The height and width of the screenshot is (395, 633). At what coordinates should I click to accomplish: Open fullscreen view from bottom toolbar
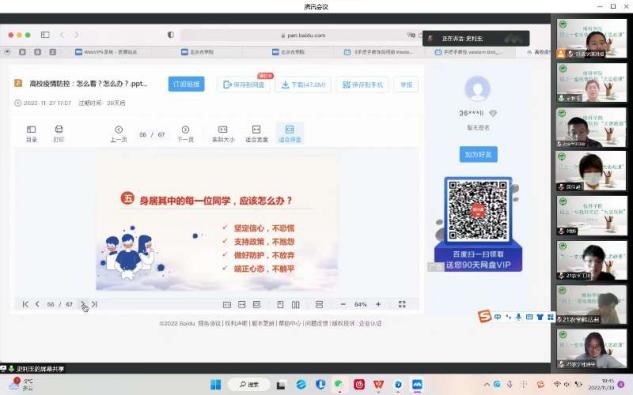(402, 304)
